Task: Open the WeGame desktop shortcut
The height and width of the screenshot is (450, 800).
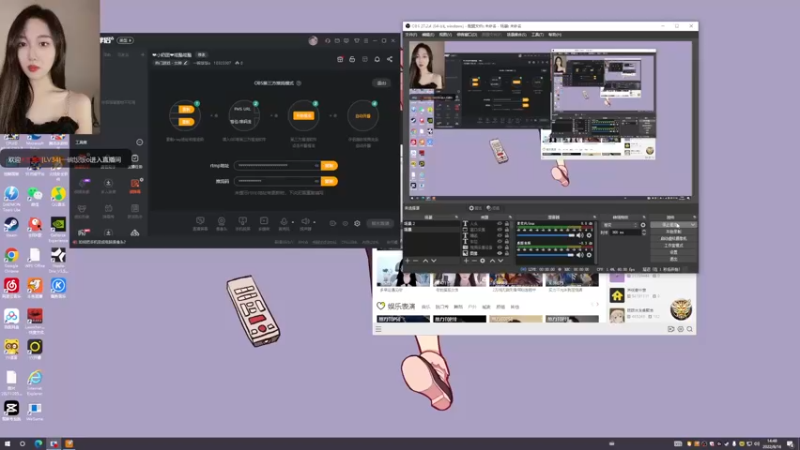Action: (35, 411)
